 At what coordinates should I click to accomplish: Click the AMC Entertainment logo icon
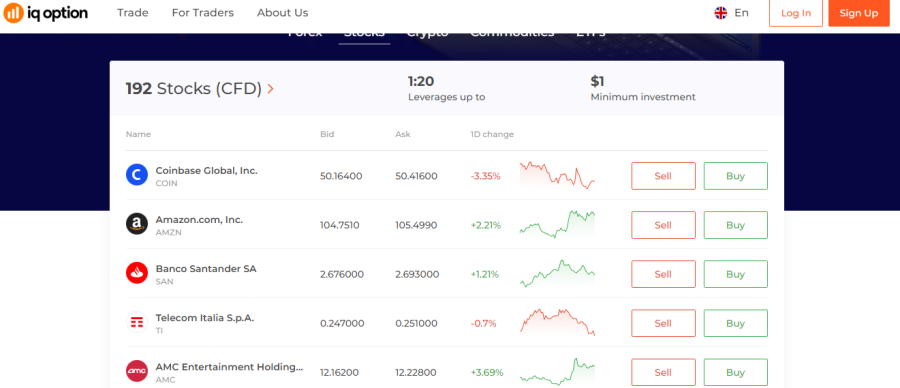137,371
